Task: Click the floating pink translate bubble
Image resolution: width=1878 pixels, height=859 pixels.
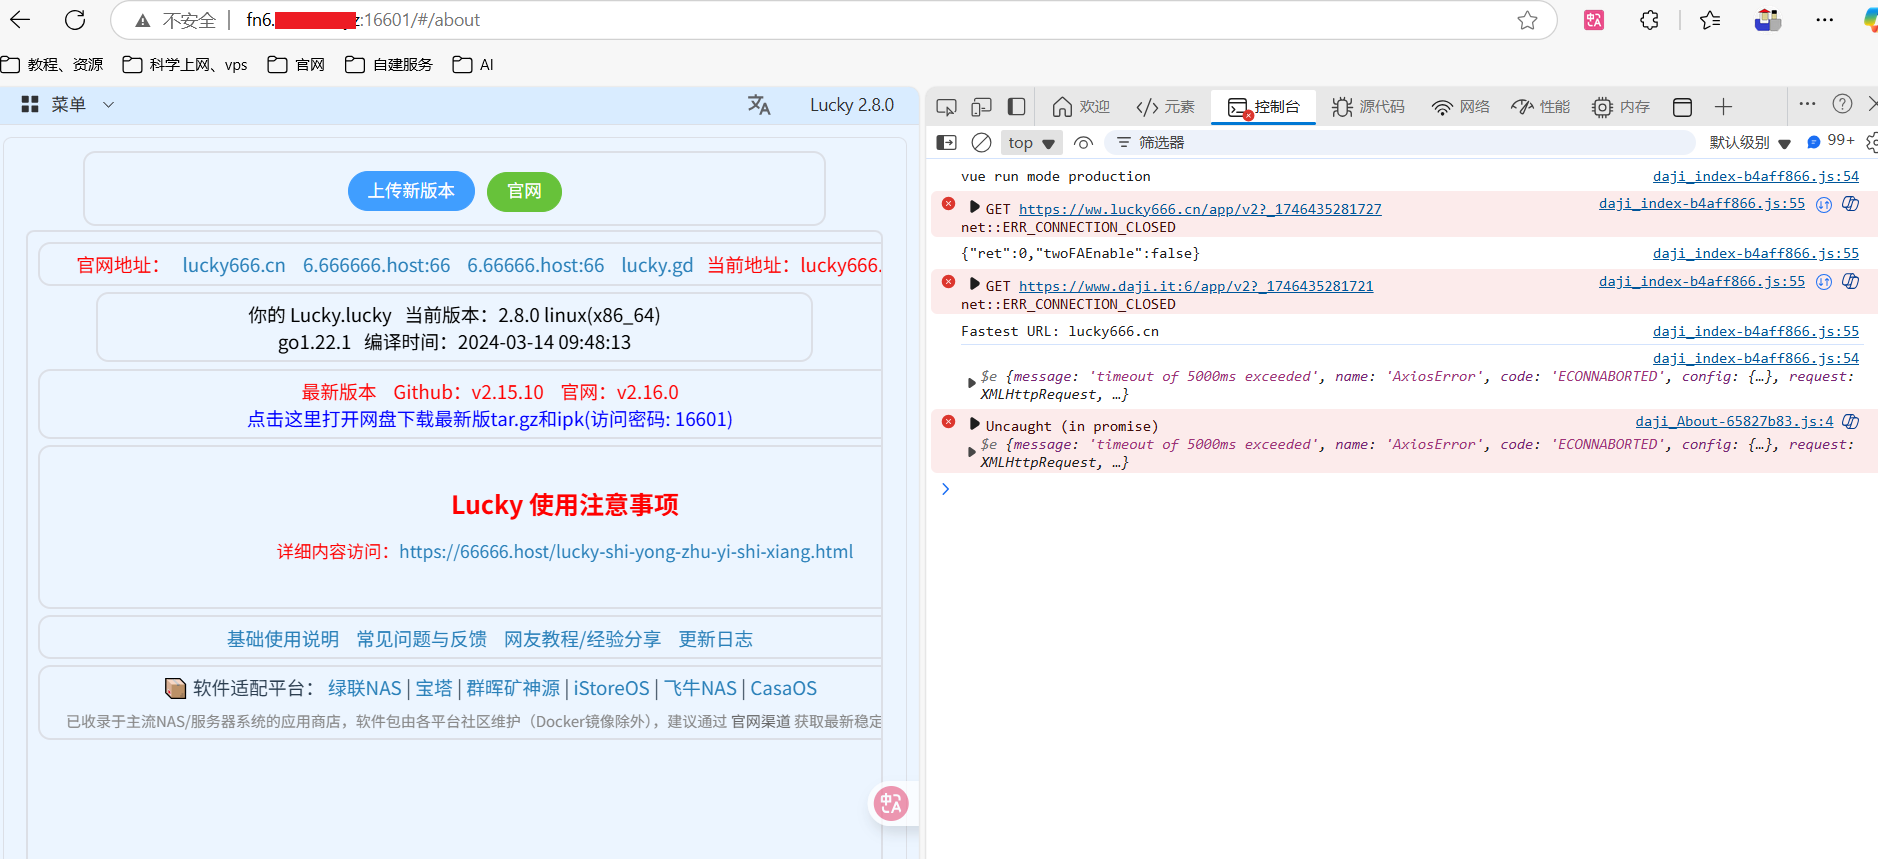Action: pyautogui.click(x=891, y=803)
